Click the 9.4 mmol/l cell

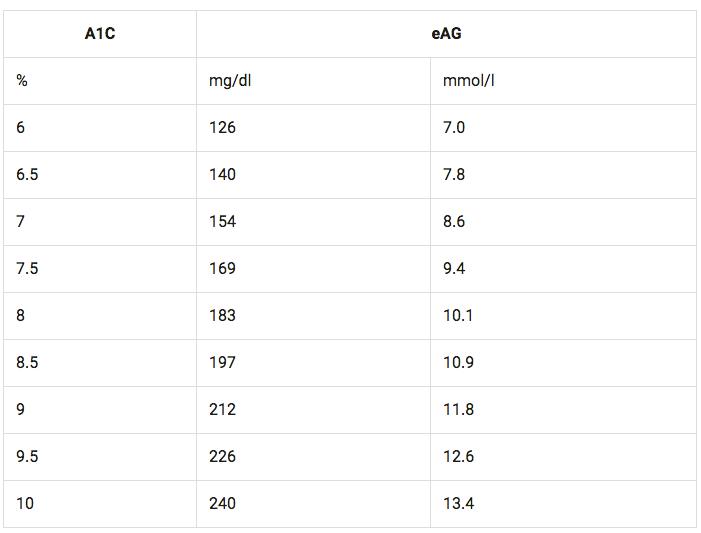pos(454,269)
